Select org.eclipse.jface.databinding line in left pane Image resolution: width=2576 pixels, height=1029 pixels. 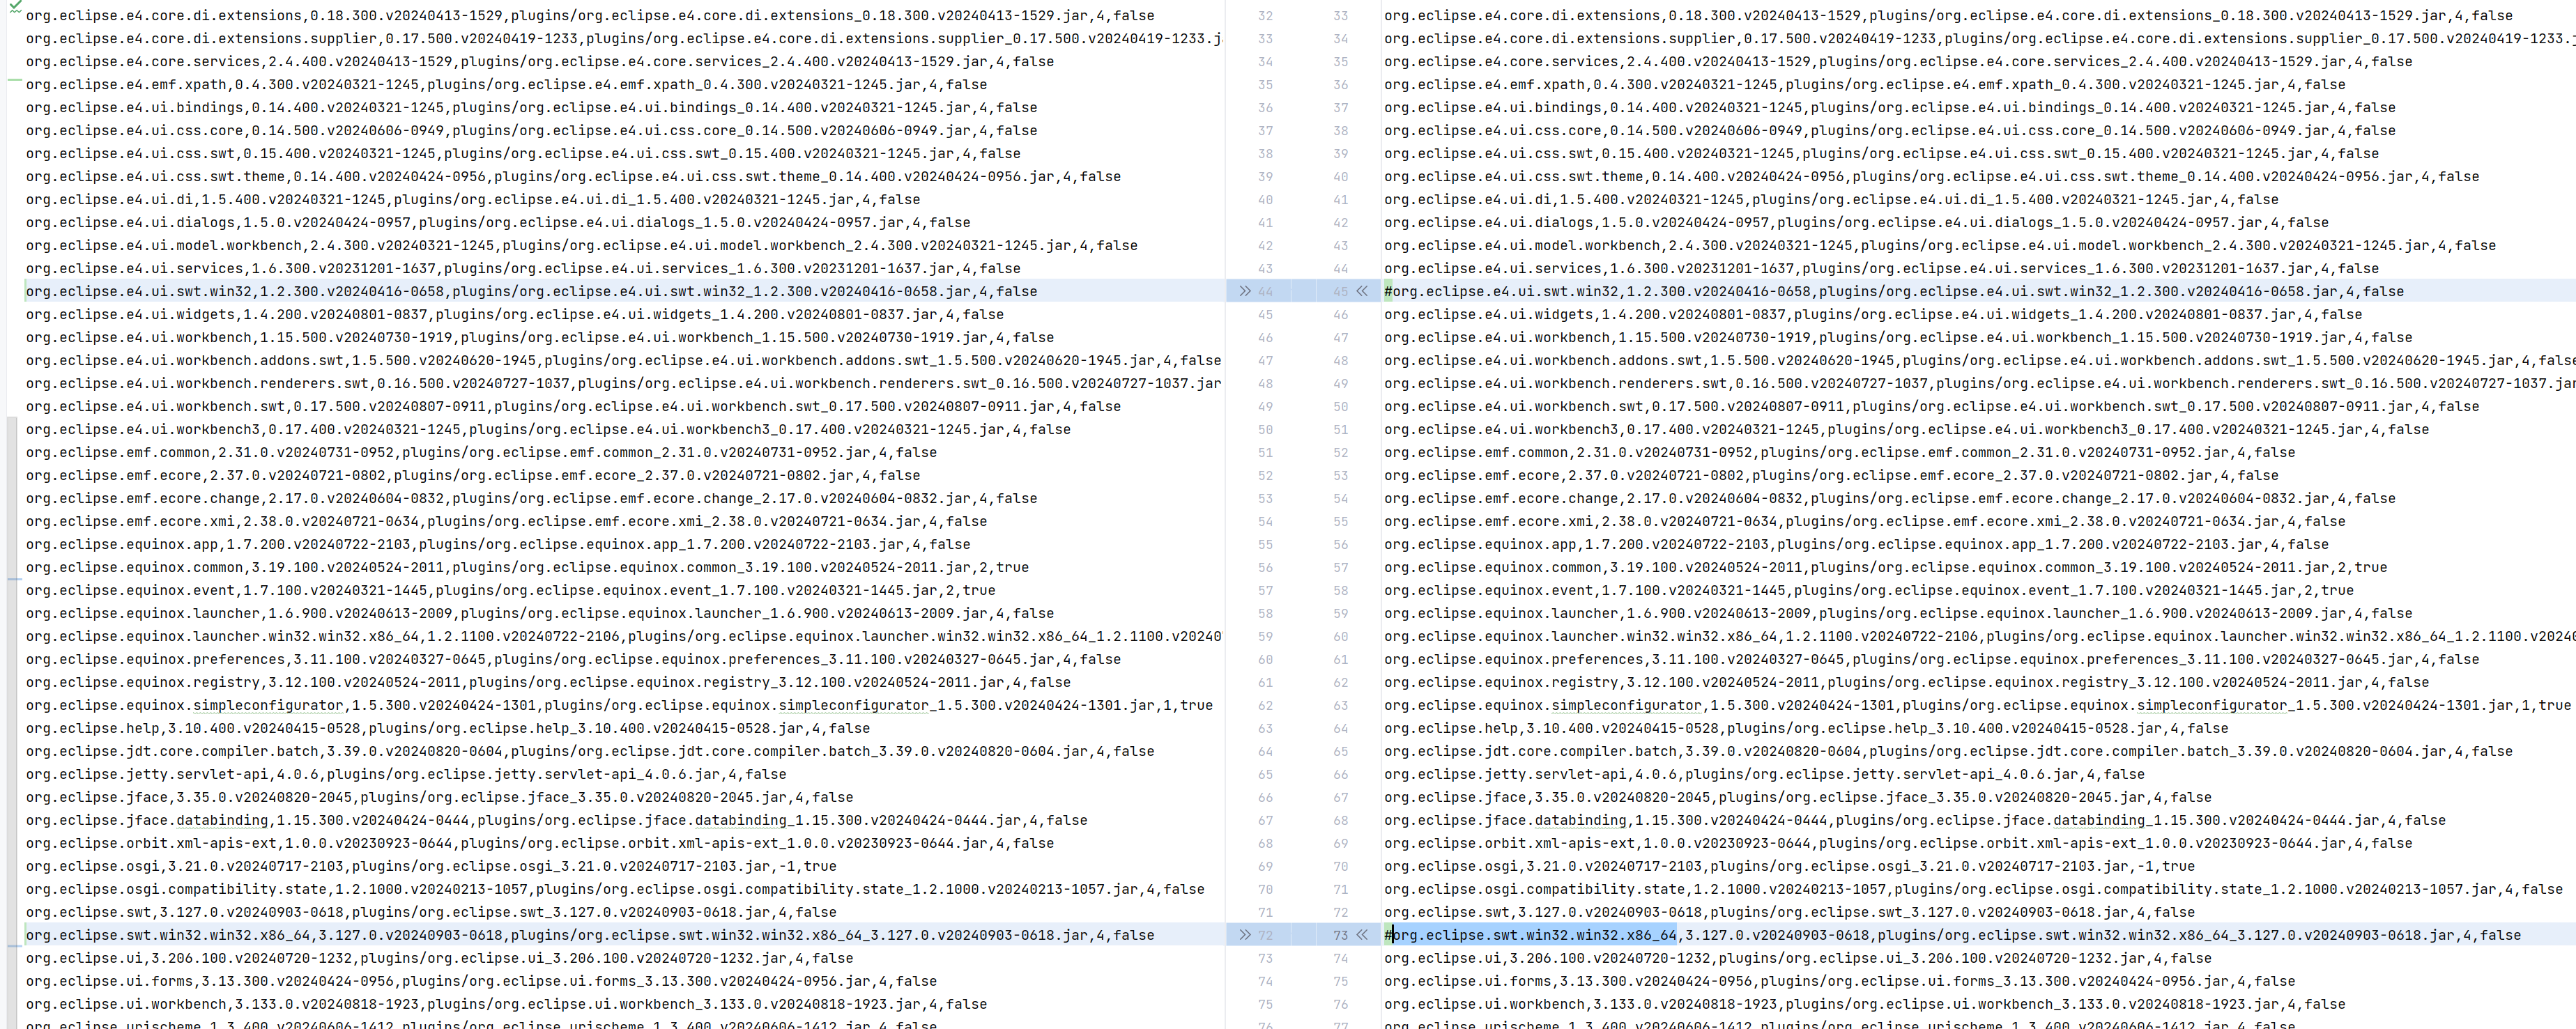[x=556, y=820]
